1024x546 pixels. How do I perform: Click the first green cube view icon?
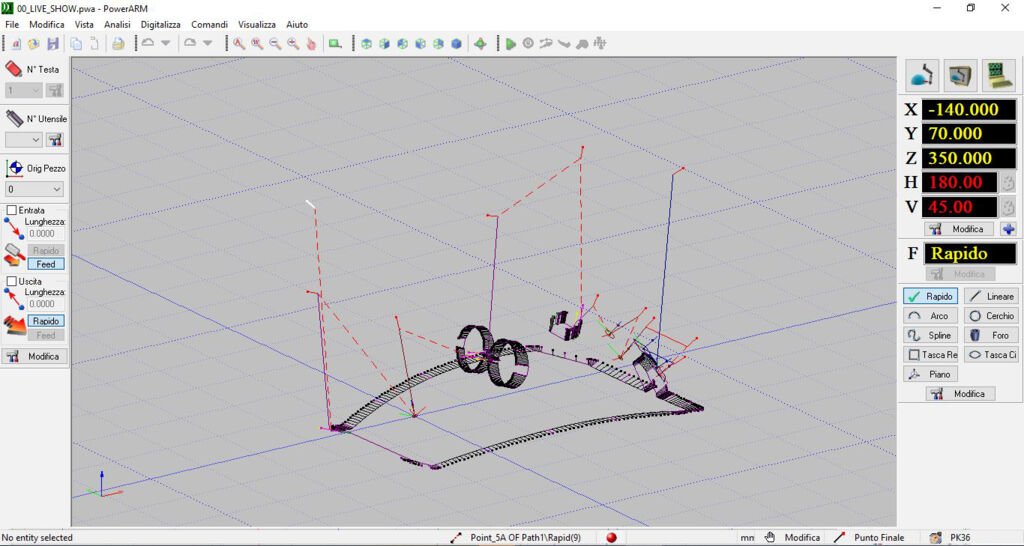[x=366, y=44]
